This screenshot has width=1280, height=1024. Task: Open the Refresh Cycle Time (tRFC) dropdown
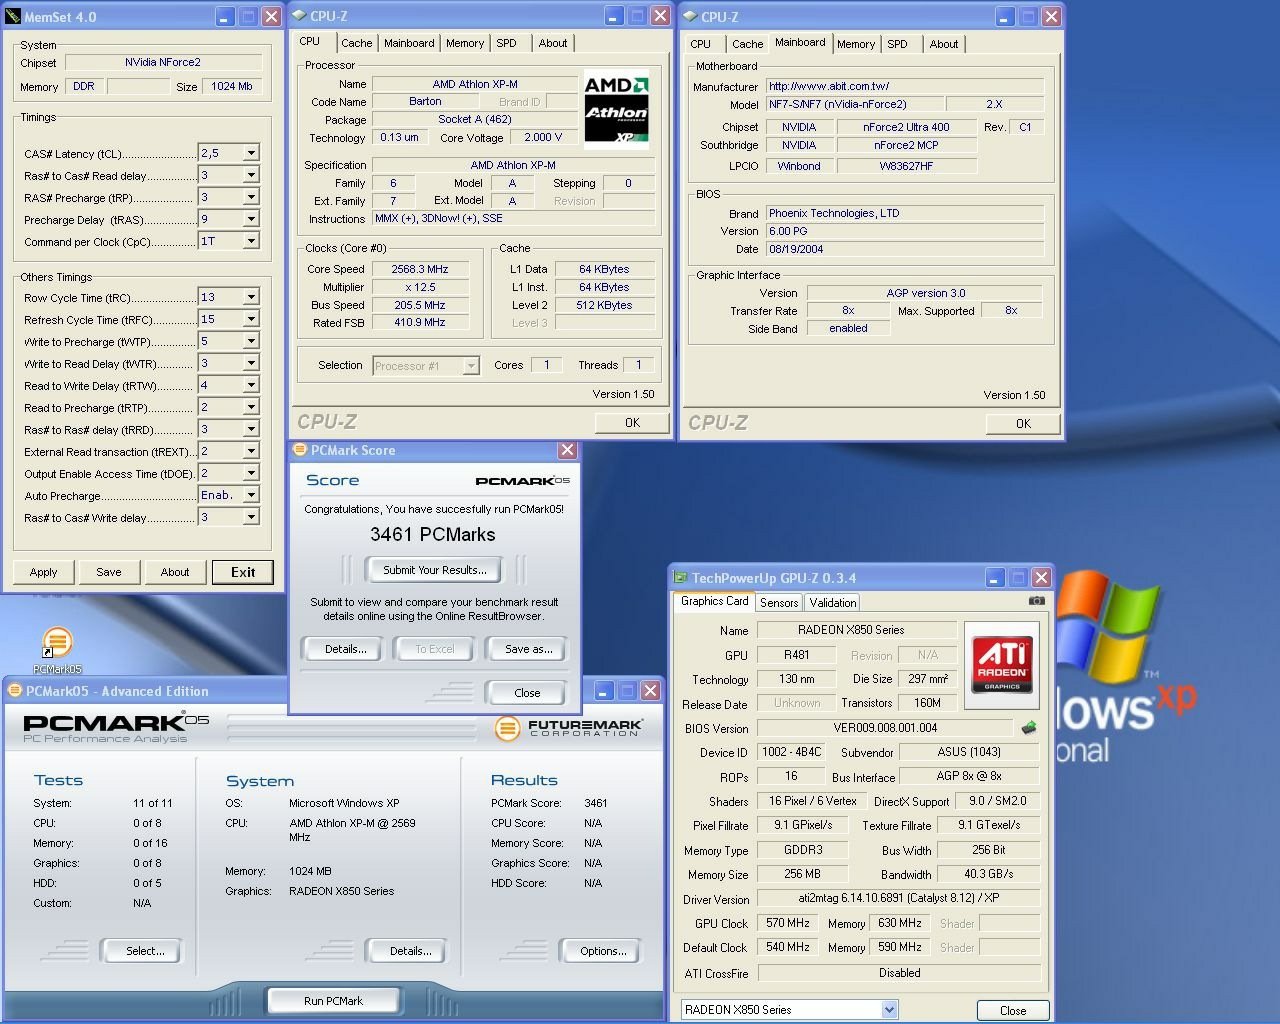251,319
